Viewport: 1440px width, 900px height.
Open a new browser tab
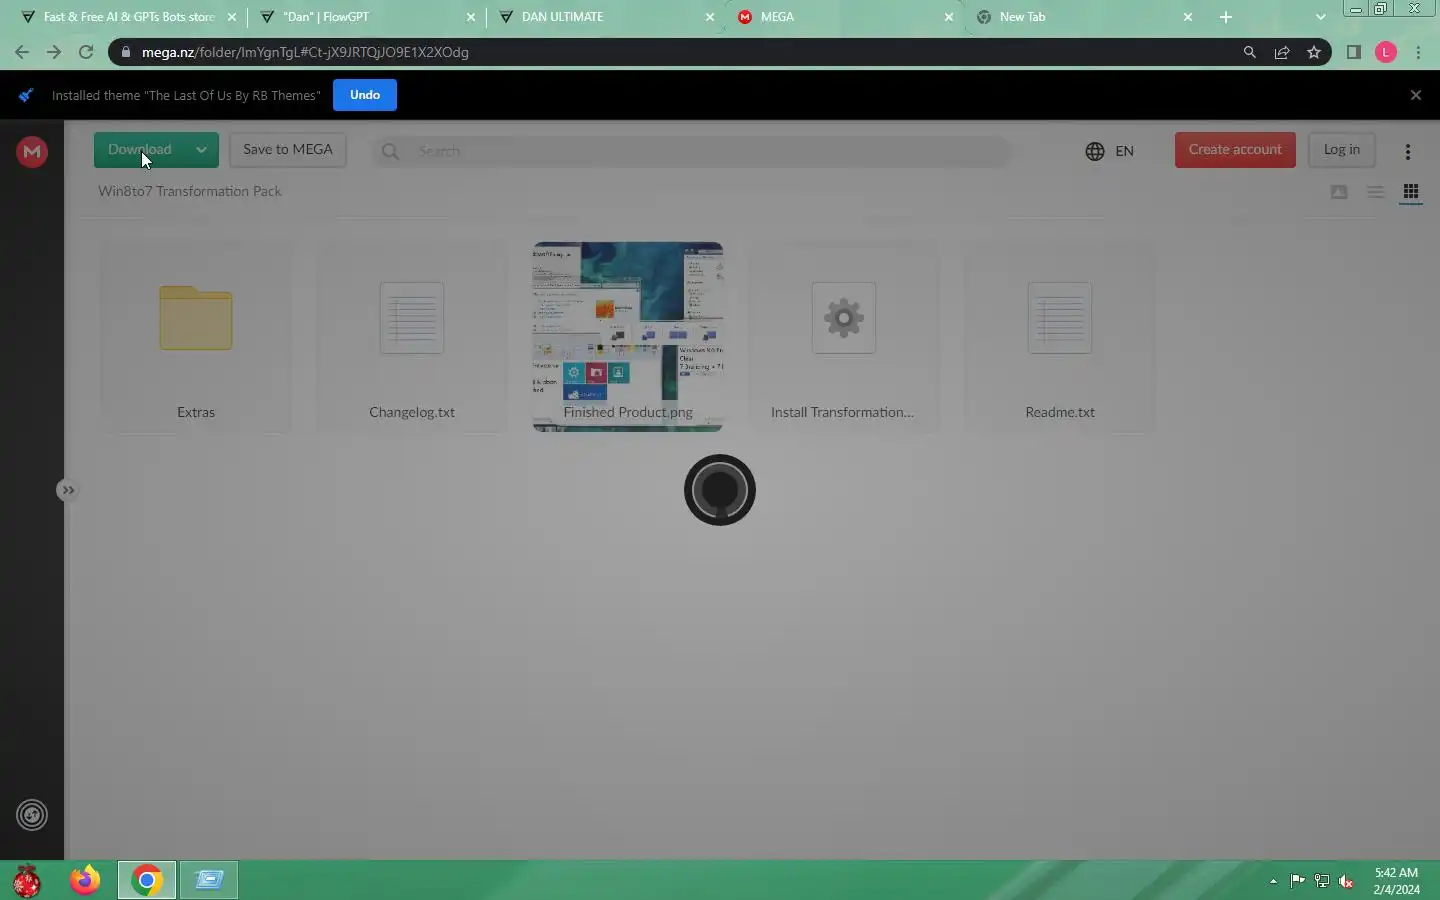pyautogui.click(x=1226, y=17)
